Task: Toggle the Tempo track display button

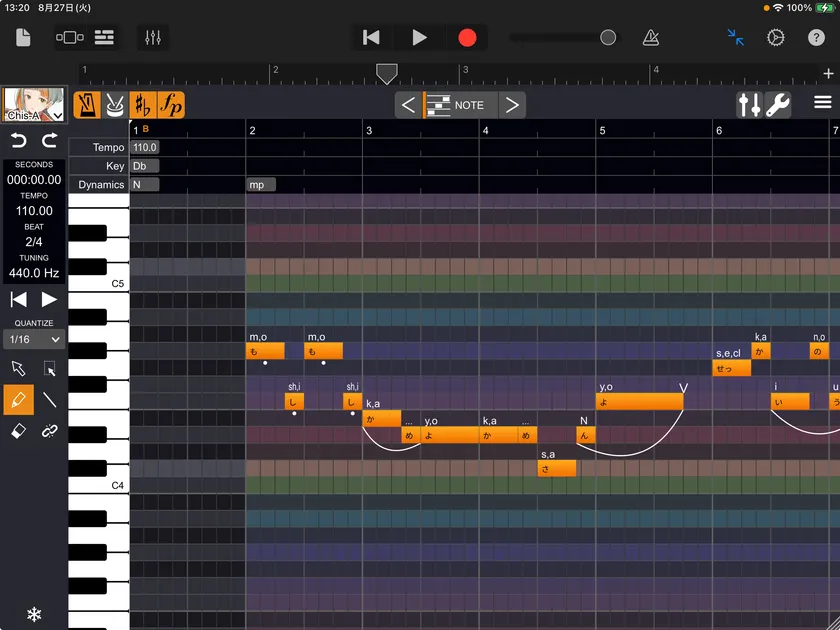Action: [x=87, y=104]
